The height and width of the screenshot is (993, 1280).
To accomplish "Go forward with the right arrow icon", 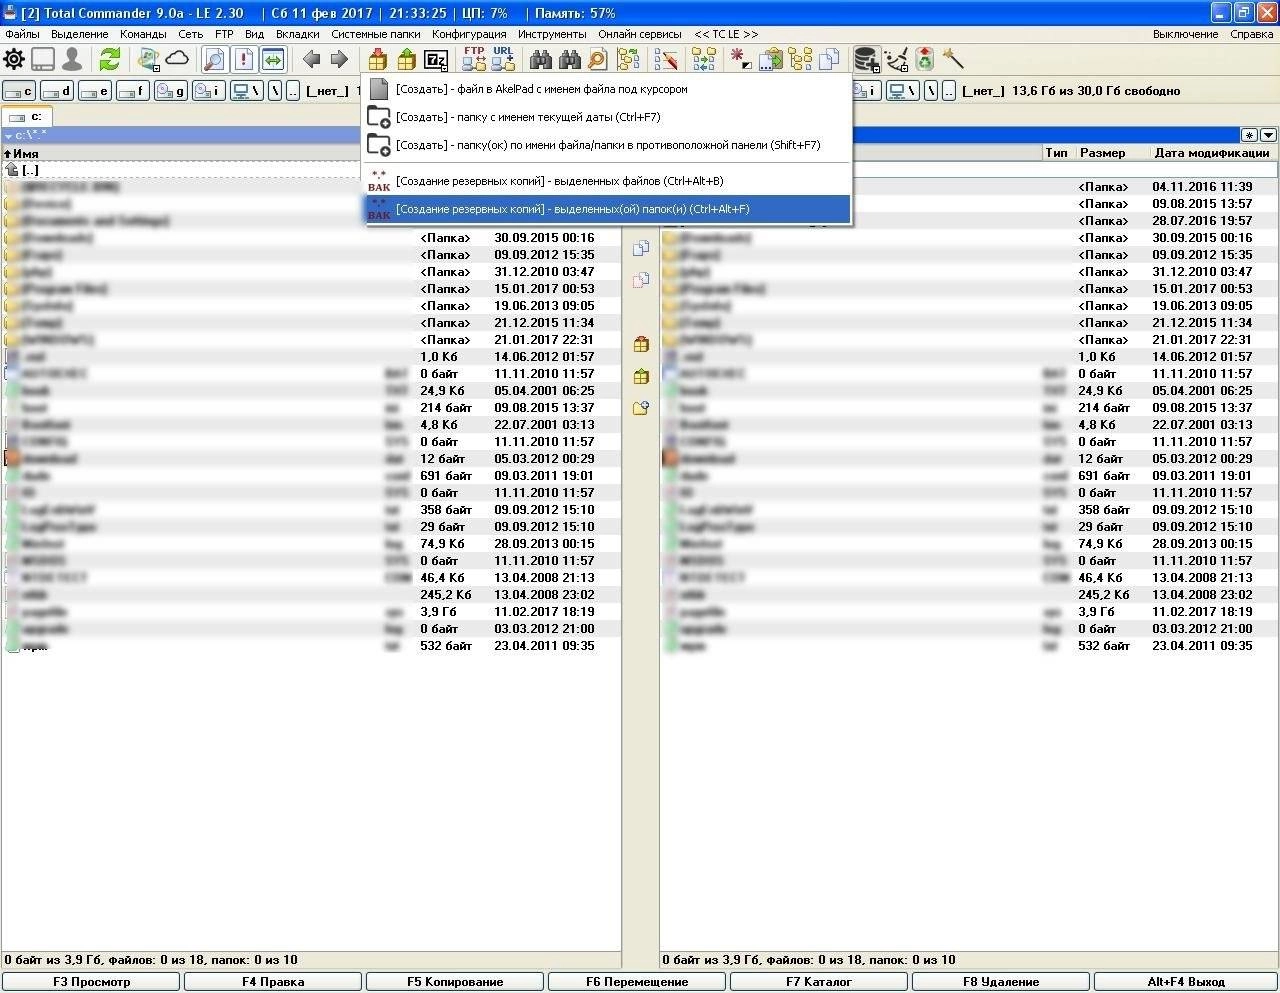I will point(340,59).
